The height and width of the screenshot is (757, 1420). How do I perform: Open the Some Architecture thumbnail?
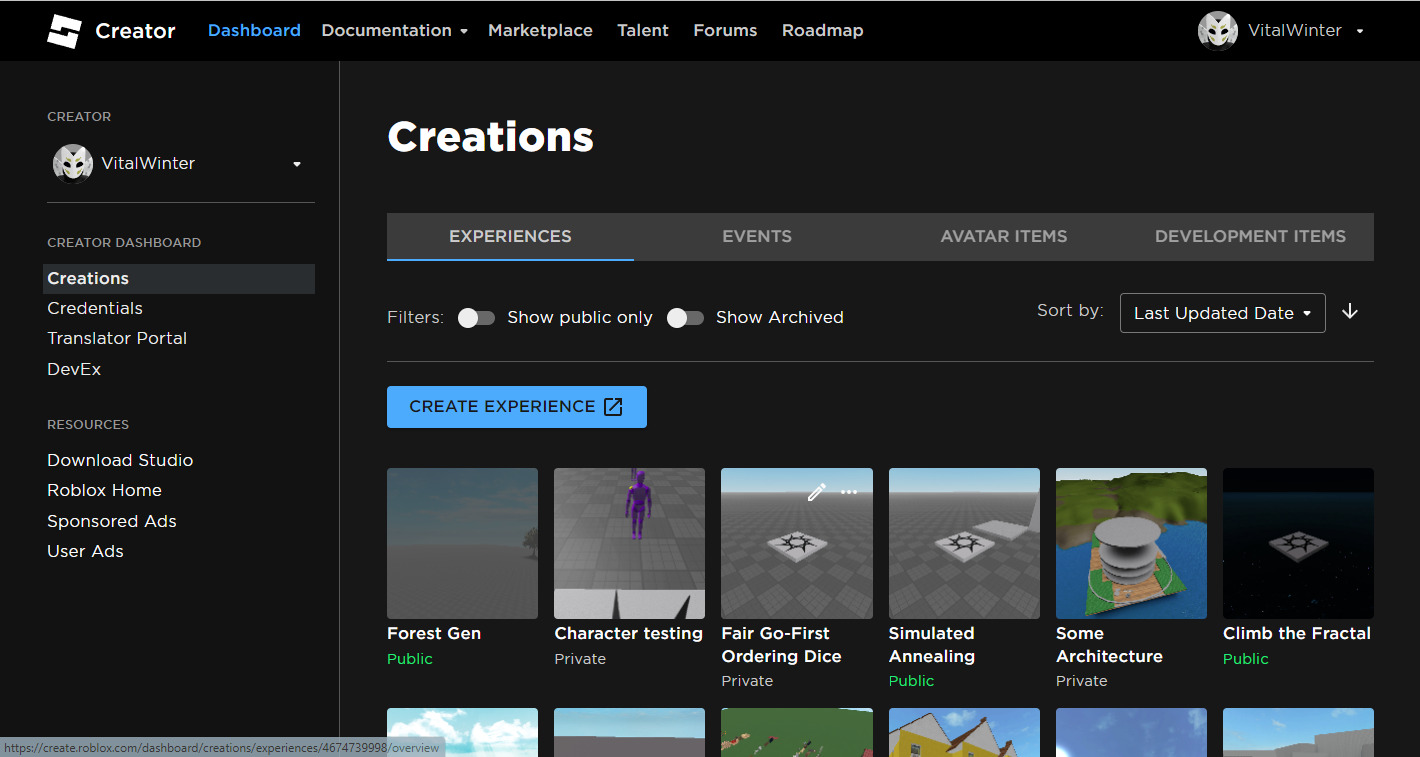pos(1131,544)
